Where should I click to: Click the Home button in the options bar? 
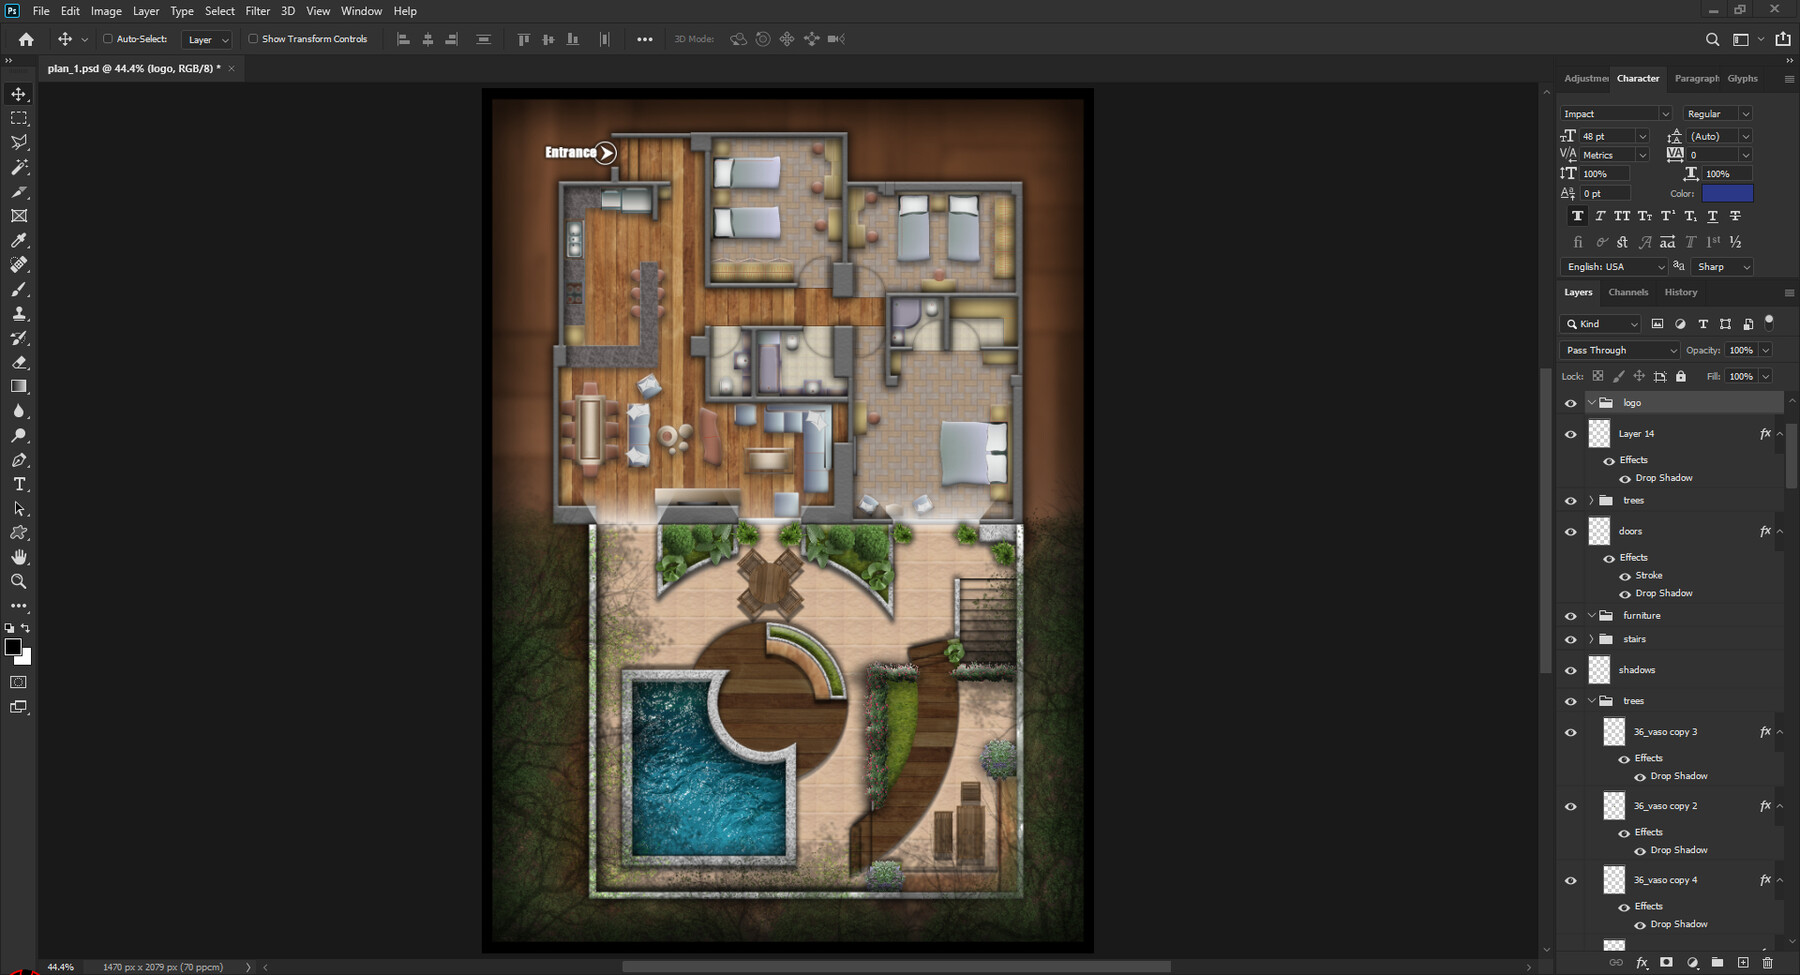point(24,39)
